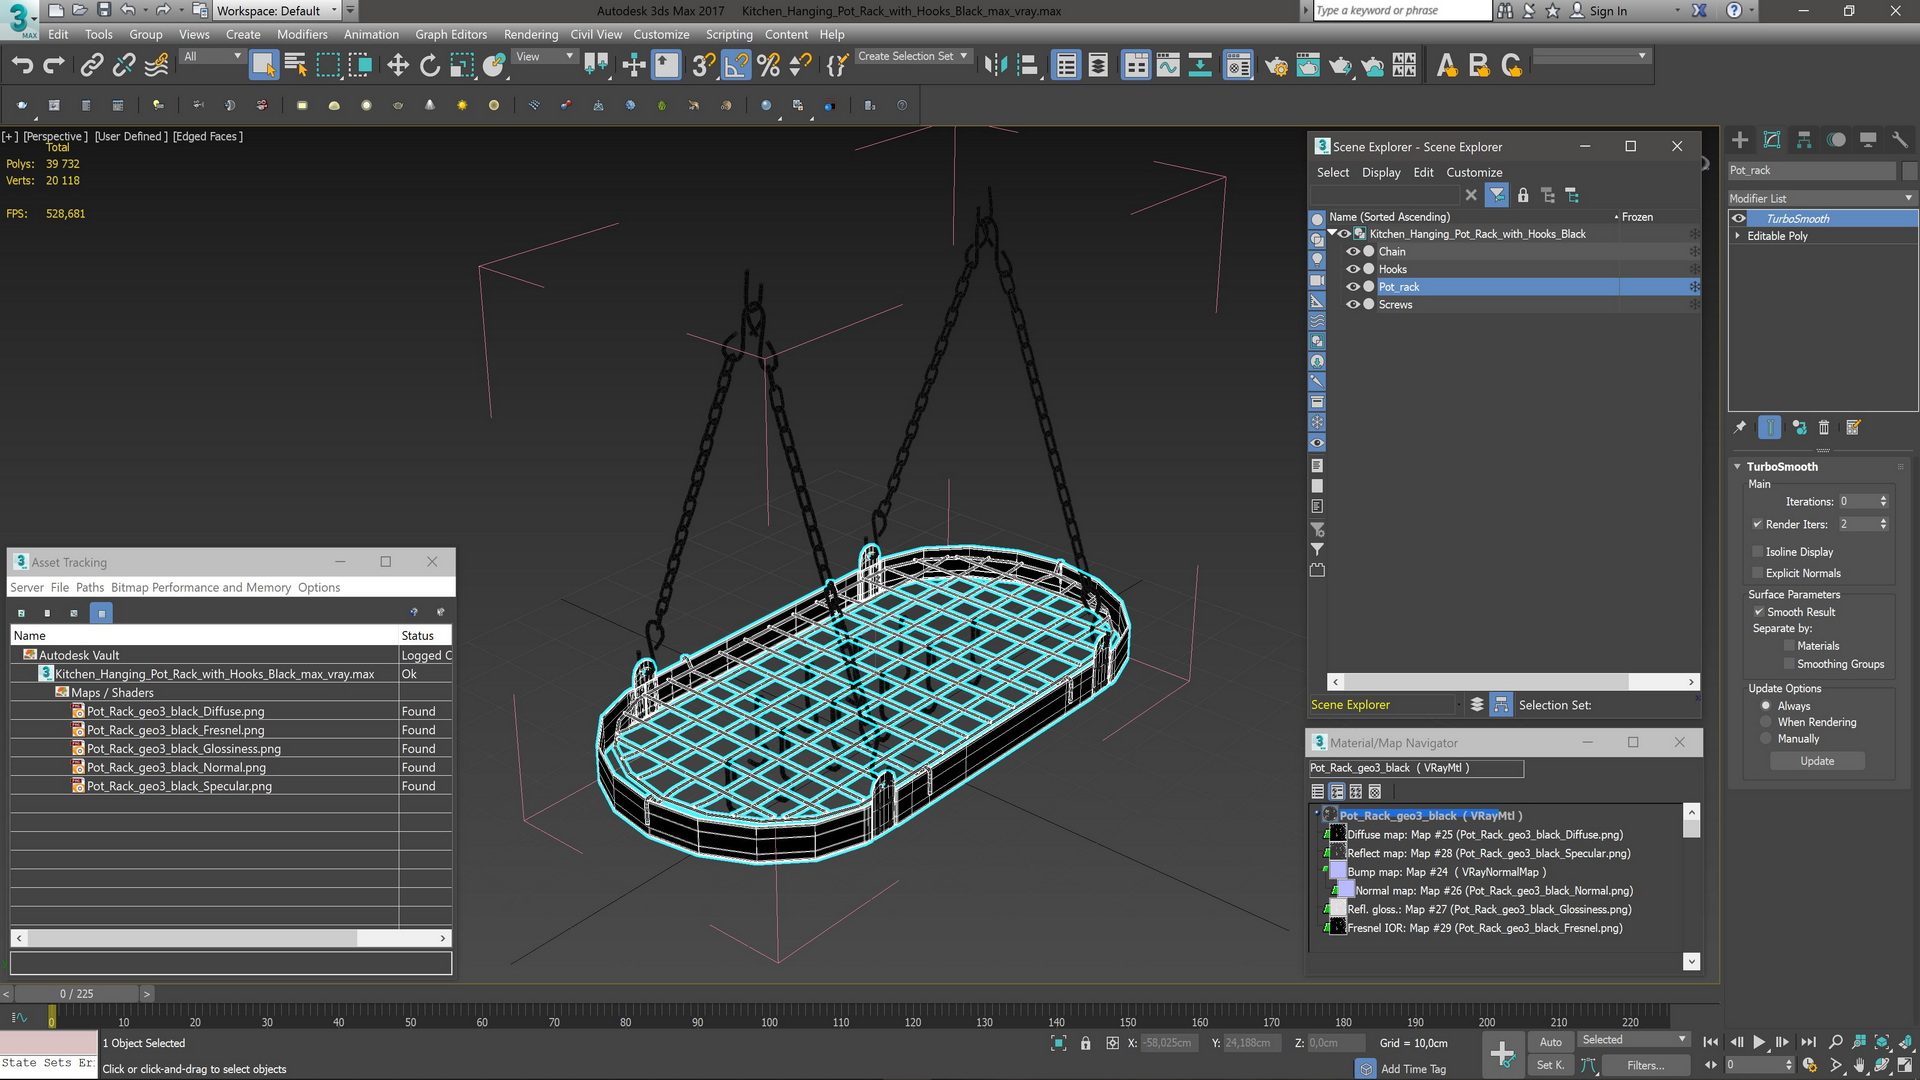Open the Workspace Default dropdown
Viewport: 1920px width, 1080px height.
coord(277,11)
